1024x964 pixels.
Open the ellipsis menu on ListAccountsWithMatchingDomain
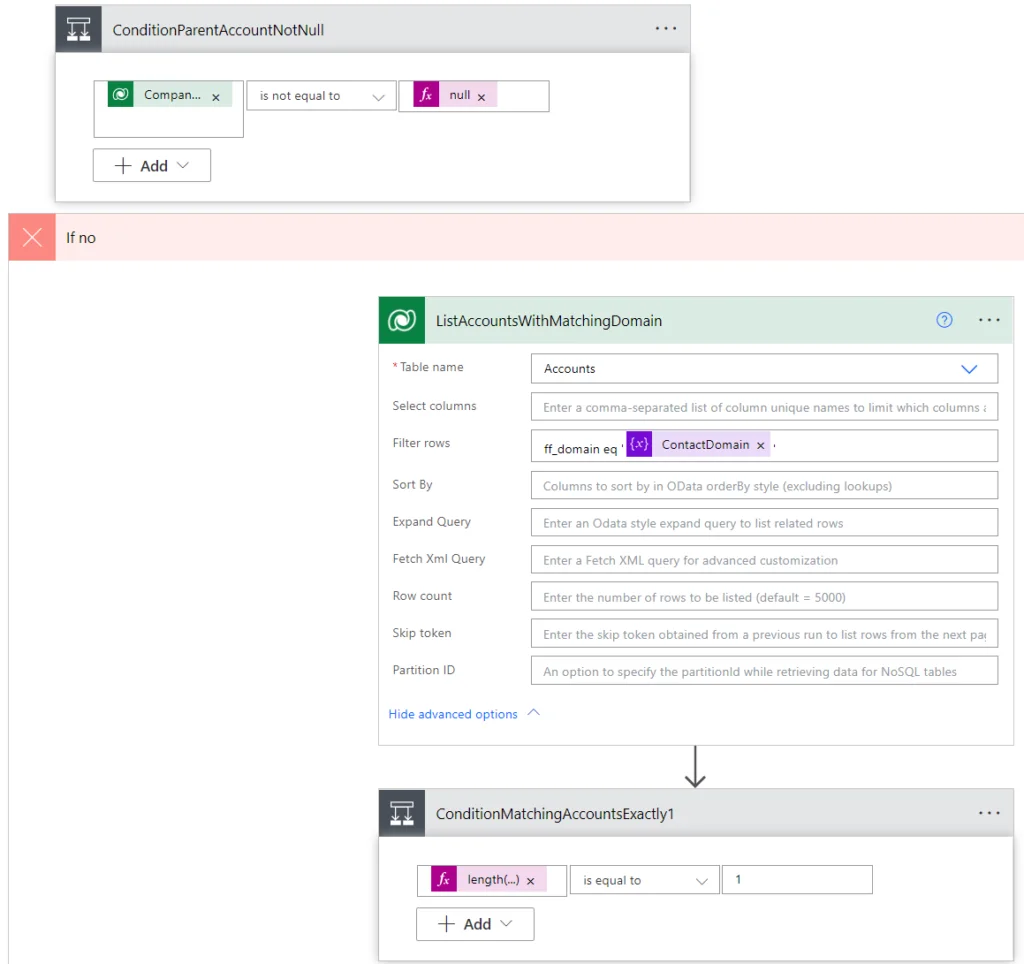coord(989,320)
